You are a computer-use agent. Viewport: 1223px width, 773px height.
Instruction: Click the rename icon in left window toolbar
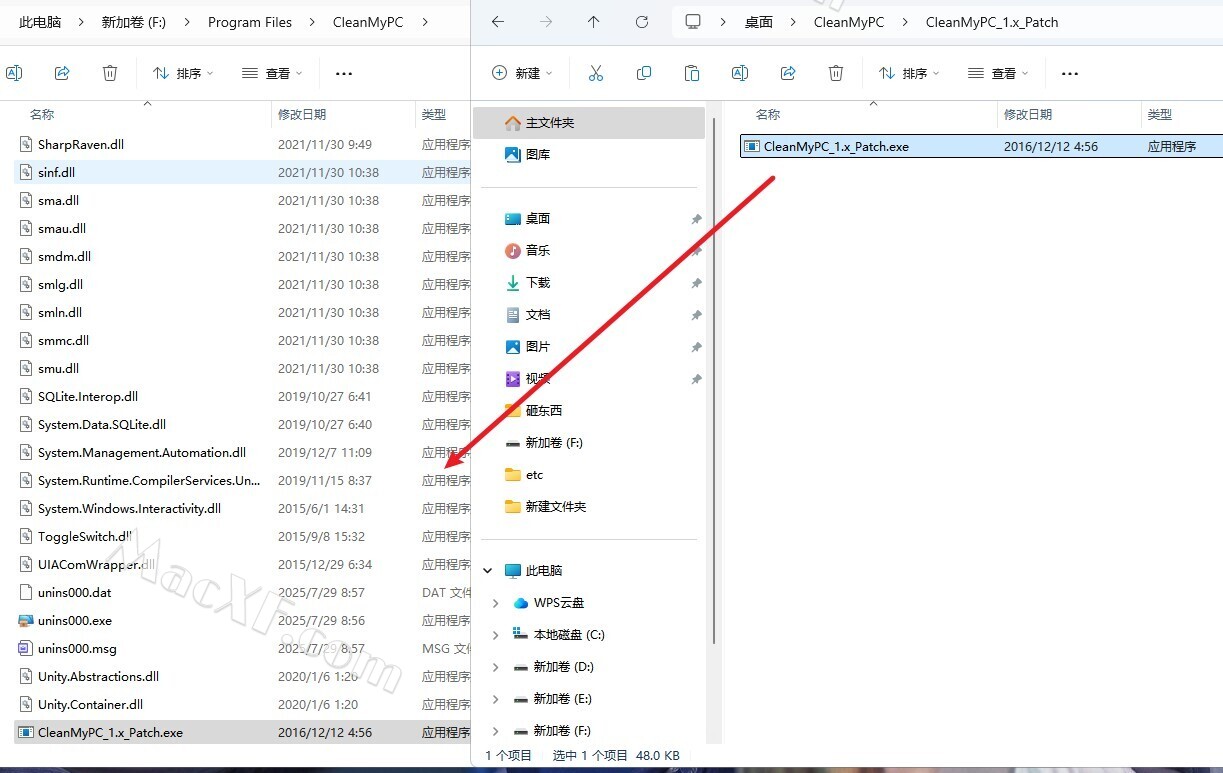point(14,73)
